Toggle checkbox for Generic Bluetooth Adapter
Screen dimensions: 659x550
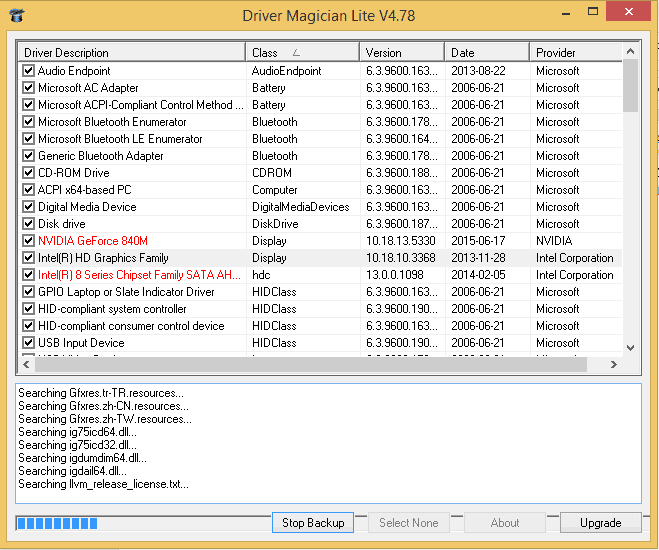tap(28, 155)
